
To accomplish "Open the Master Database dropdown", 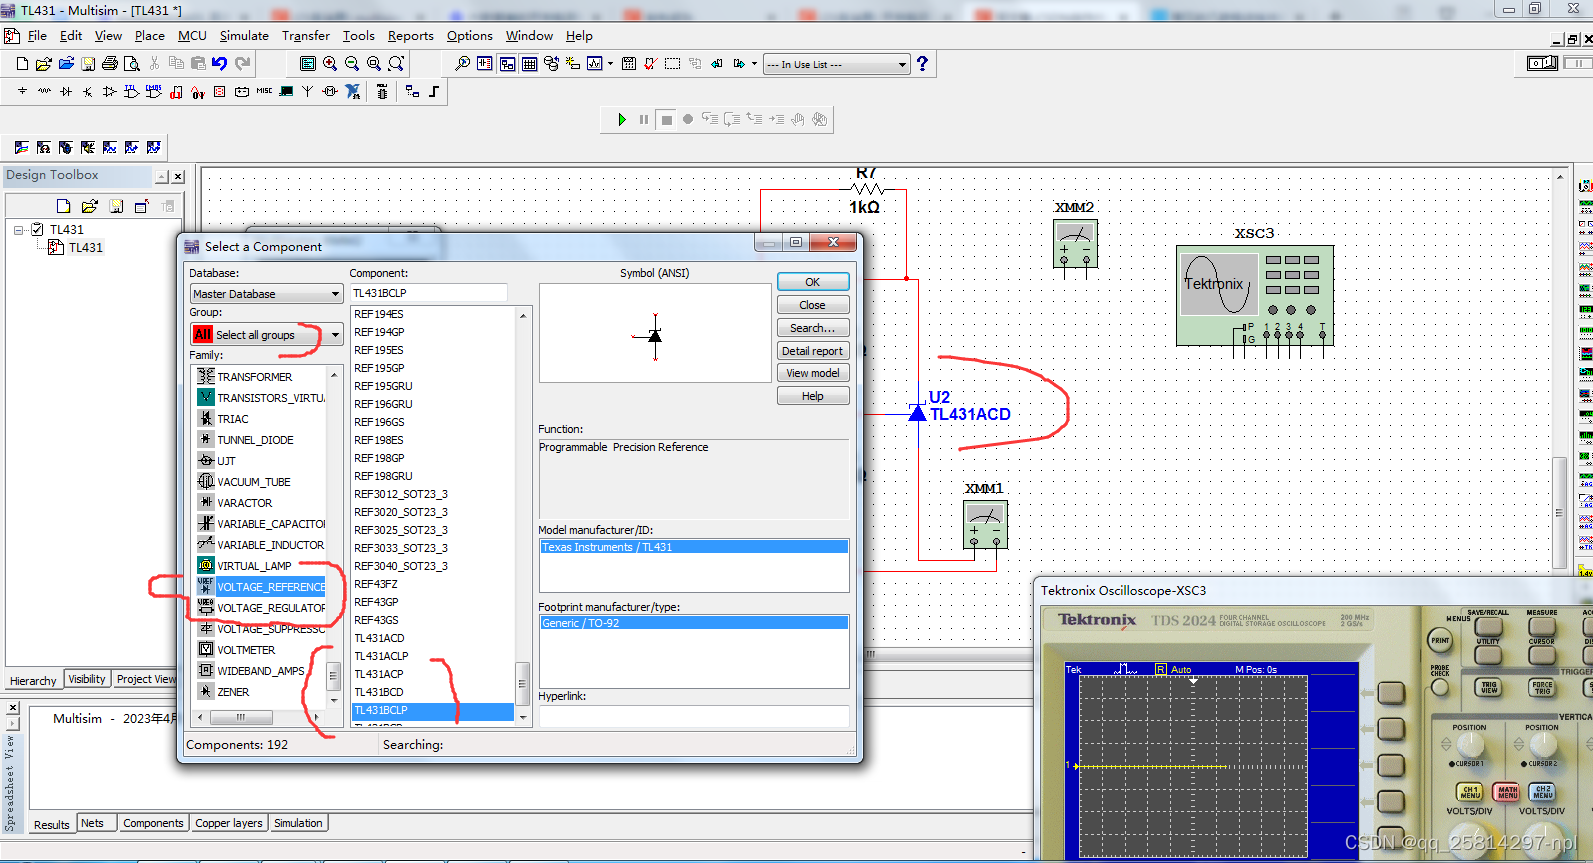I will tap(335, 294).
